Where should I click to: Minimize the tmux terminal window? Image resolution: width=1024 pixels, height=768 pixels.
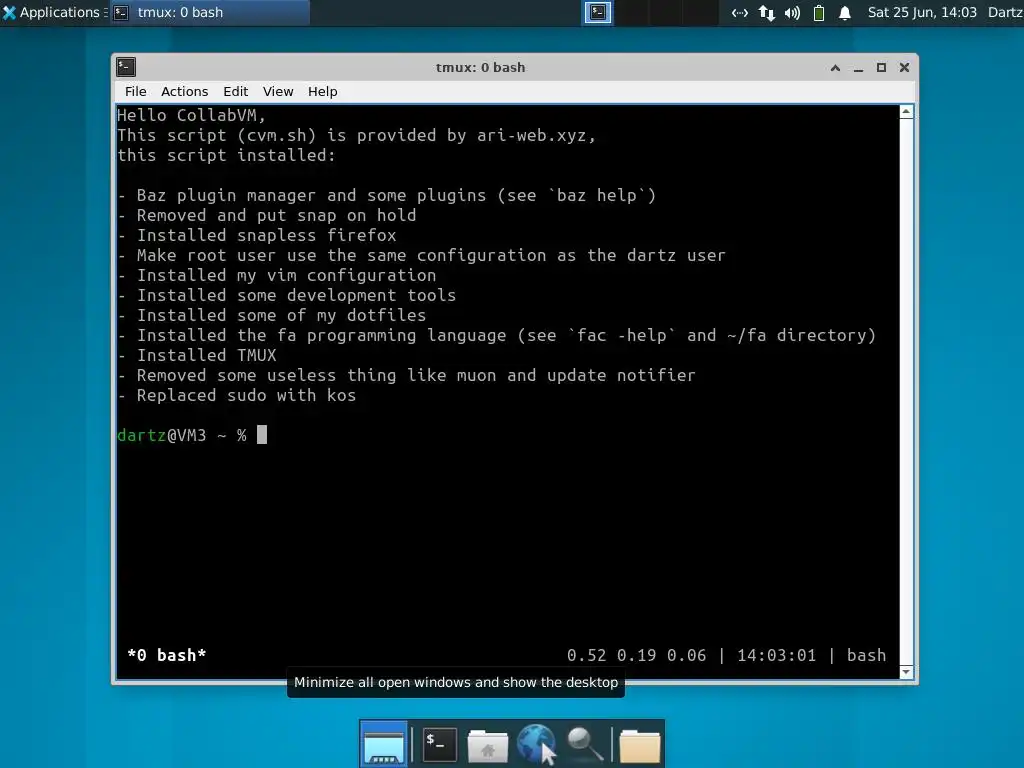859,68
